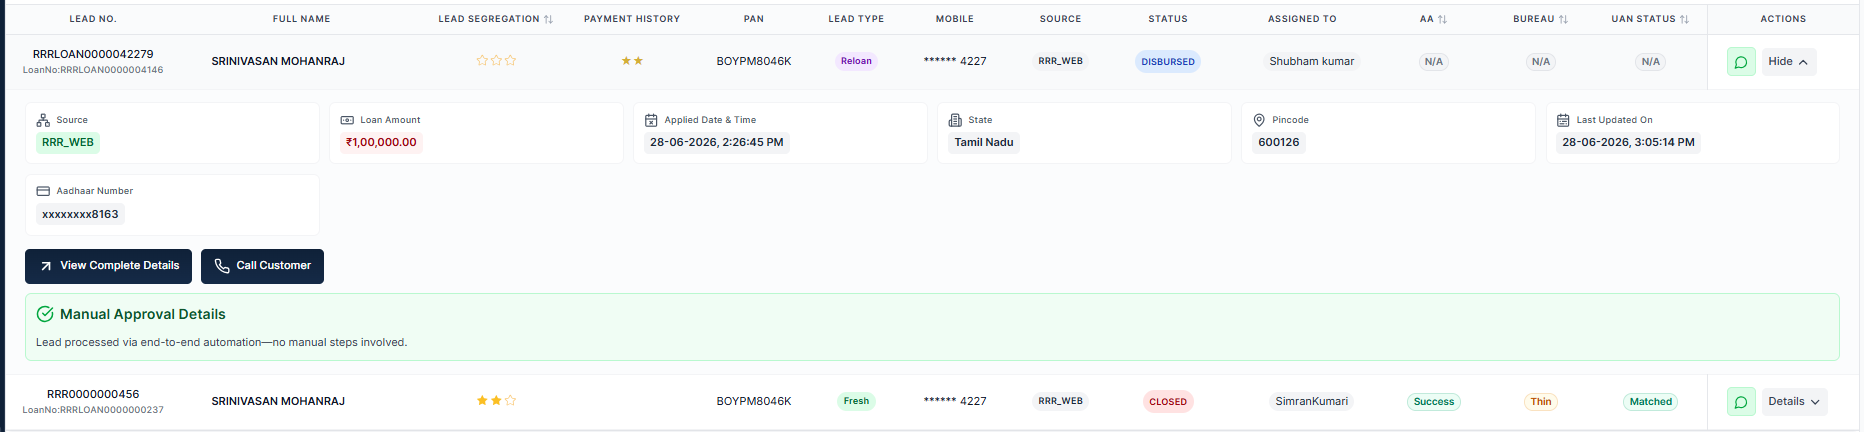Open chat icon for lead RRRLOAN0000042279
The height and width of the screenshot is (432, 1864).
click(x=1741, y=62)
